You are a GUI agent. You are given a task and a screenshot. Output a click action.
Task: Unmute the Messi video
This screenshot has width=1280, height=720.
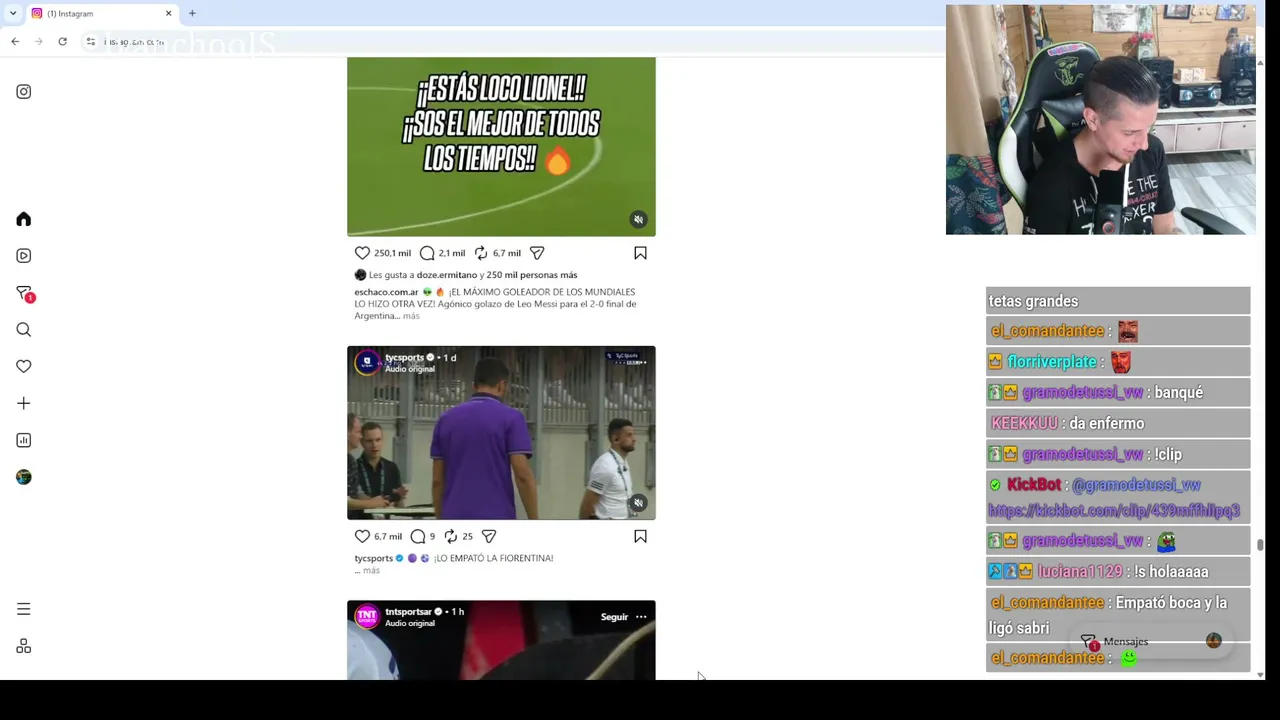point(638,219)
